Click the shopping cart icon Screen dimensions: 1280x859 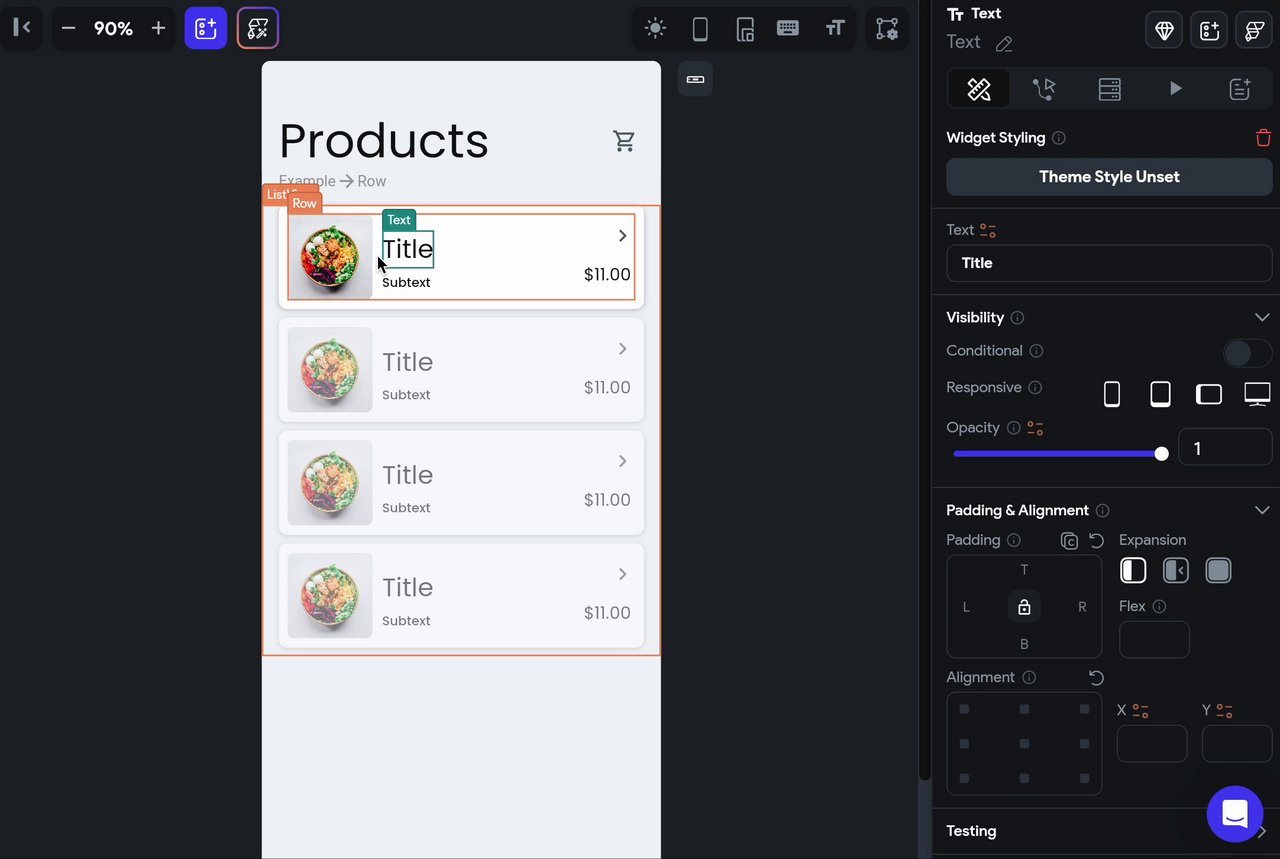pyautogui.click(x=624, y=141)
